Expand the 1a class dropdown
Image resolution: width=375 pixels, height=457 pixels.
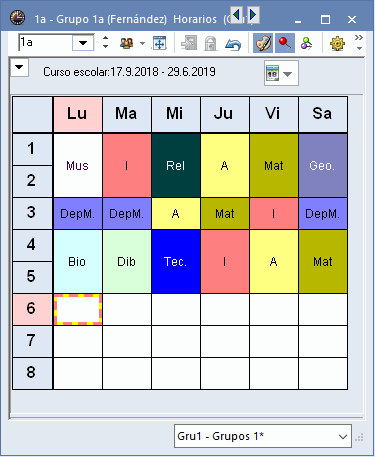[x=83, y=43]
